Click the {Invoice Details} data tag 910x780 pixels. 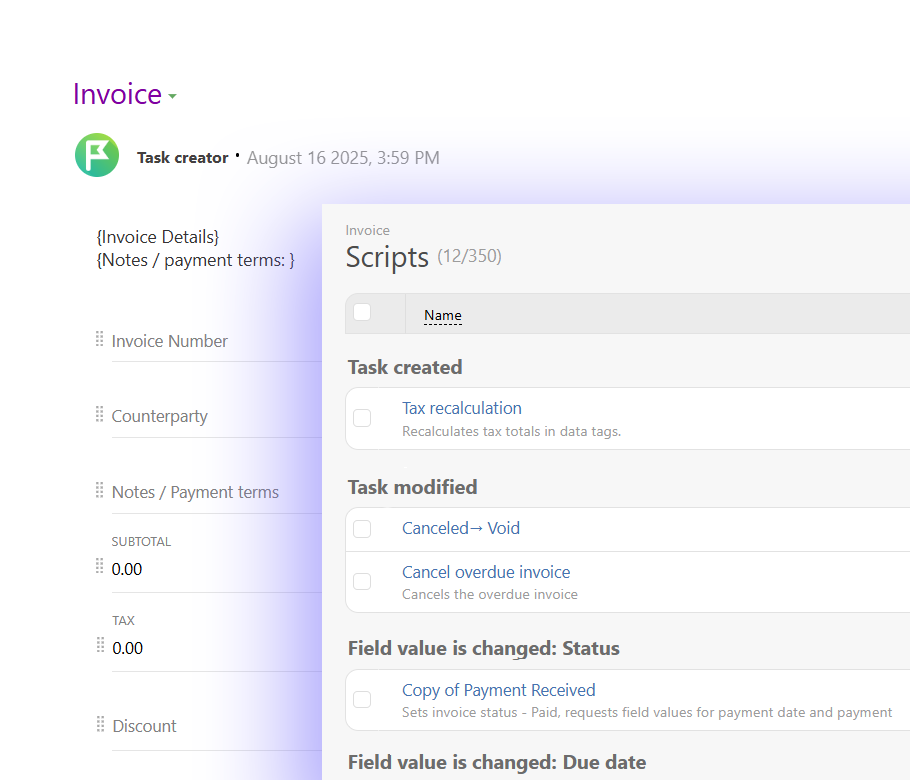point(157,237)
